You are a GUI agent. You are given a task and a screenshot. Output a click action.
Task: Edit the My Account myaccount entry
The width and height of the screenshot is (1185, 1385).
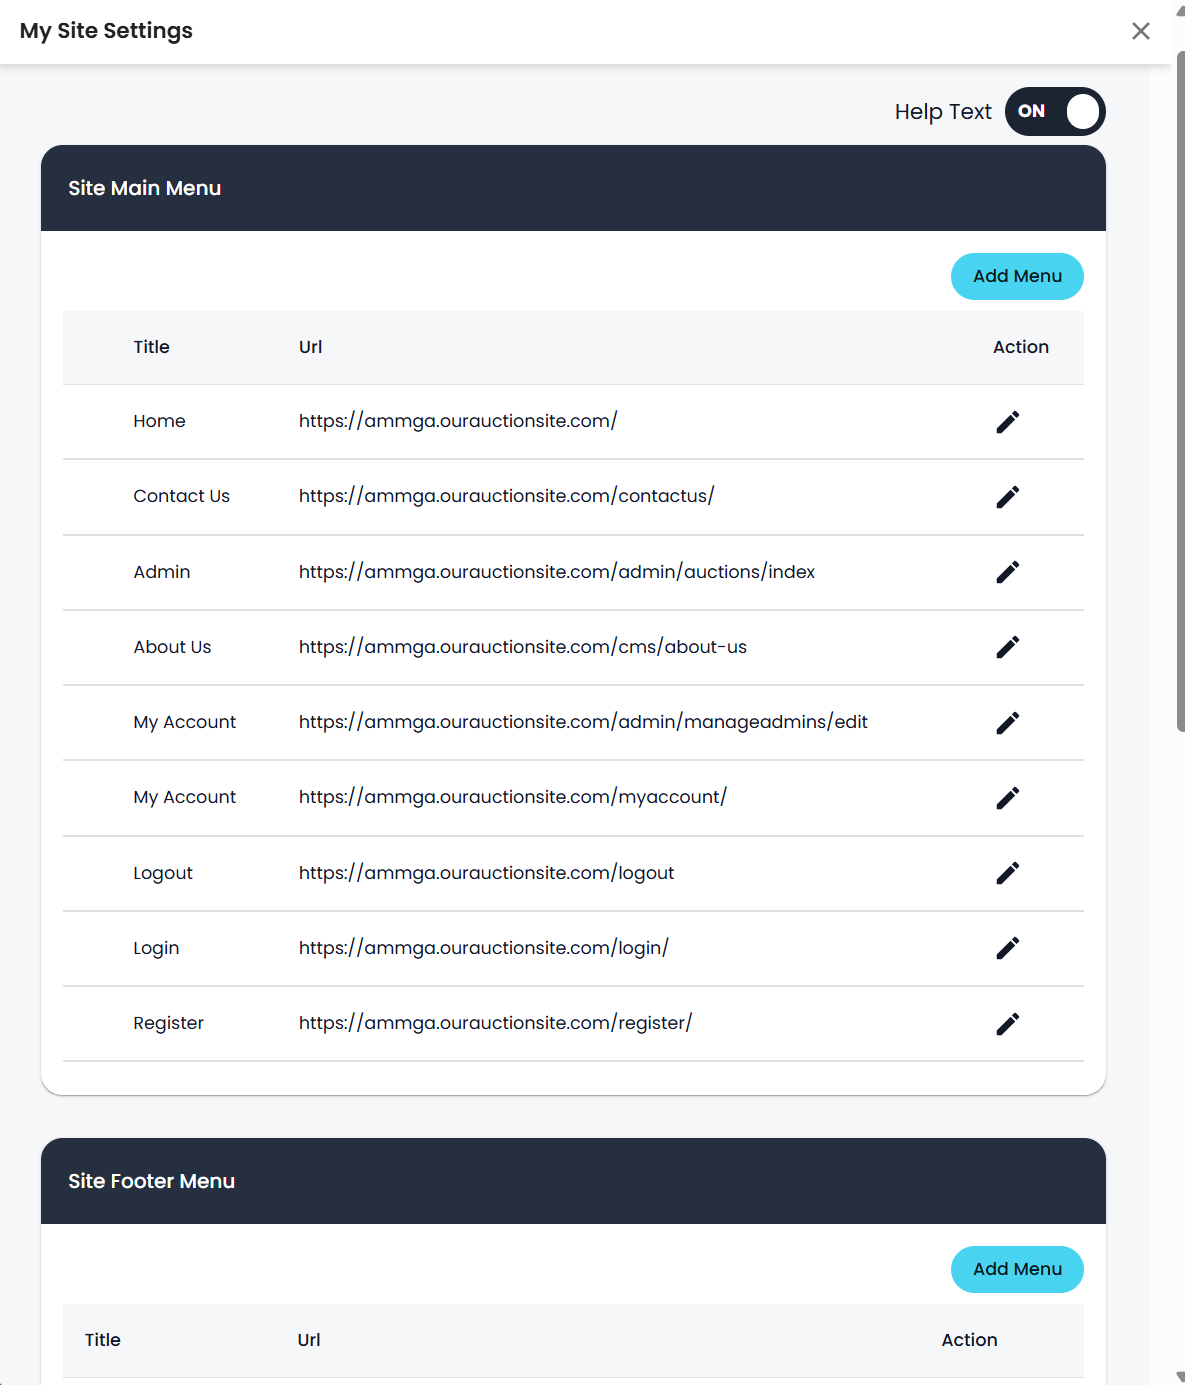coord(1007,798)
